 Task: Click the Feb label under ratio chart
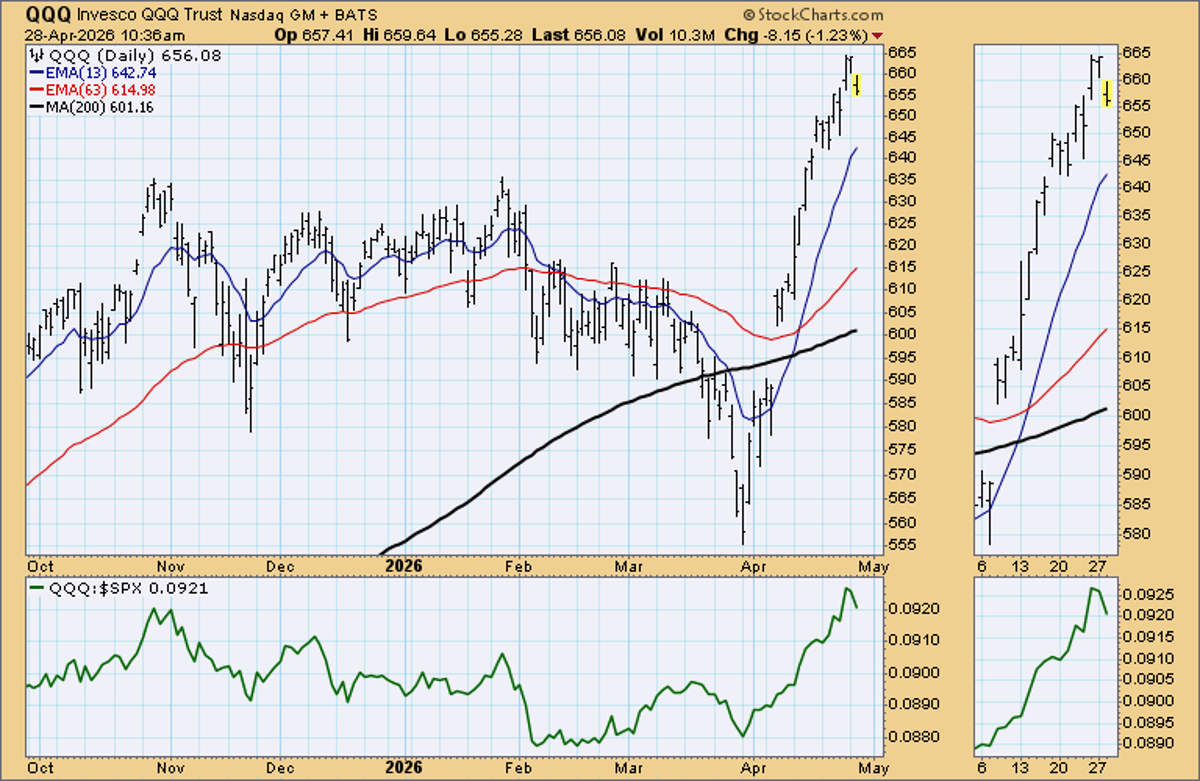pyautogui.click(x=518, y=768)
